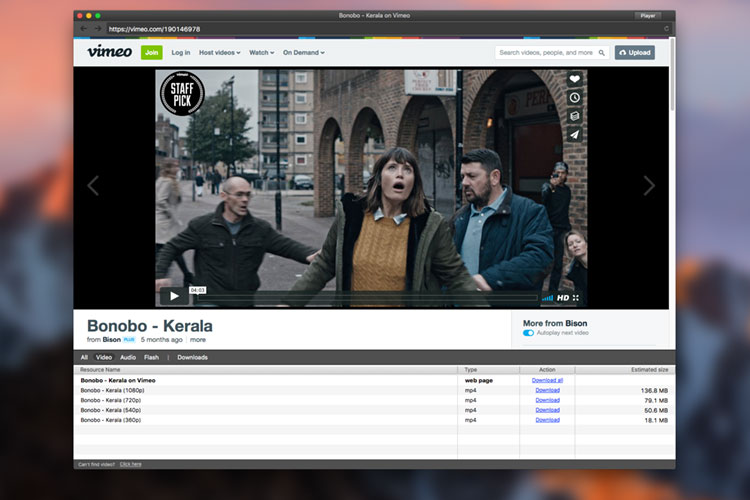This screenshot has height=500, width=750.
Task: Go to next video arrow
Action: (x=649, y=186)
